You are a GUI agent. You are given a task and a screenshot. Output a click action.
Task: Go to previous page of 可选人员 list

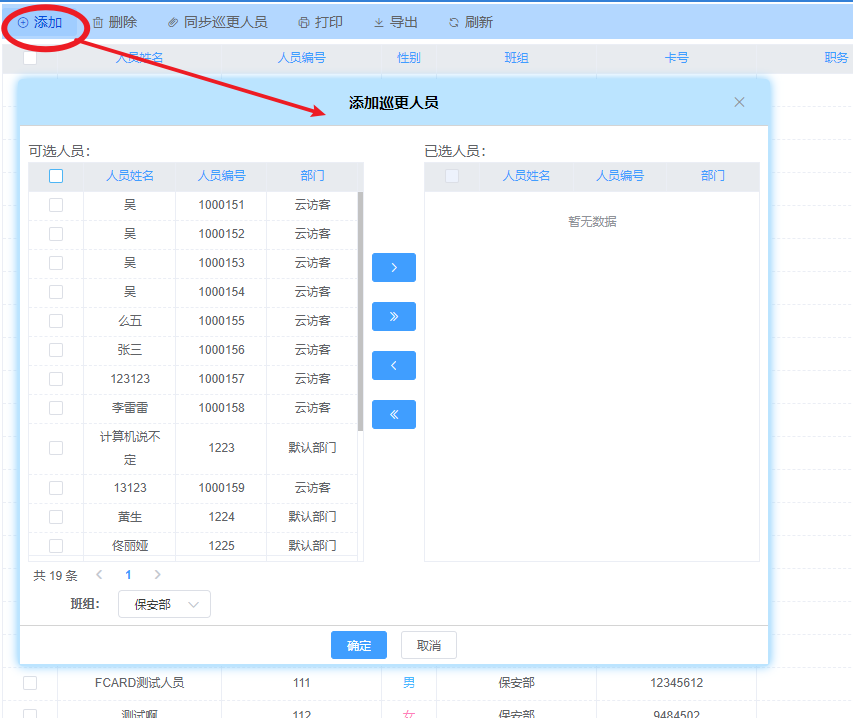tap(99, 575)
